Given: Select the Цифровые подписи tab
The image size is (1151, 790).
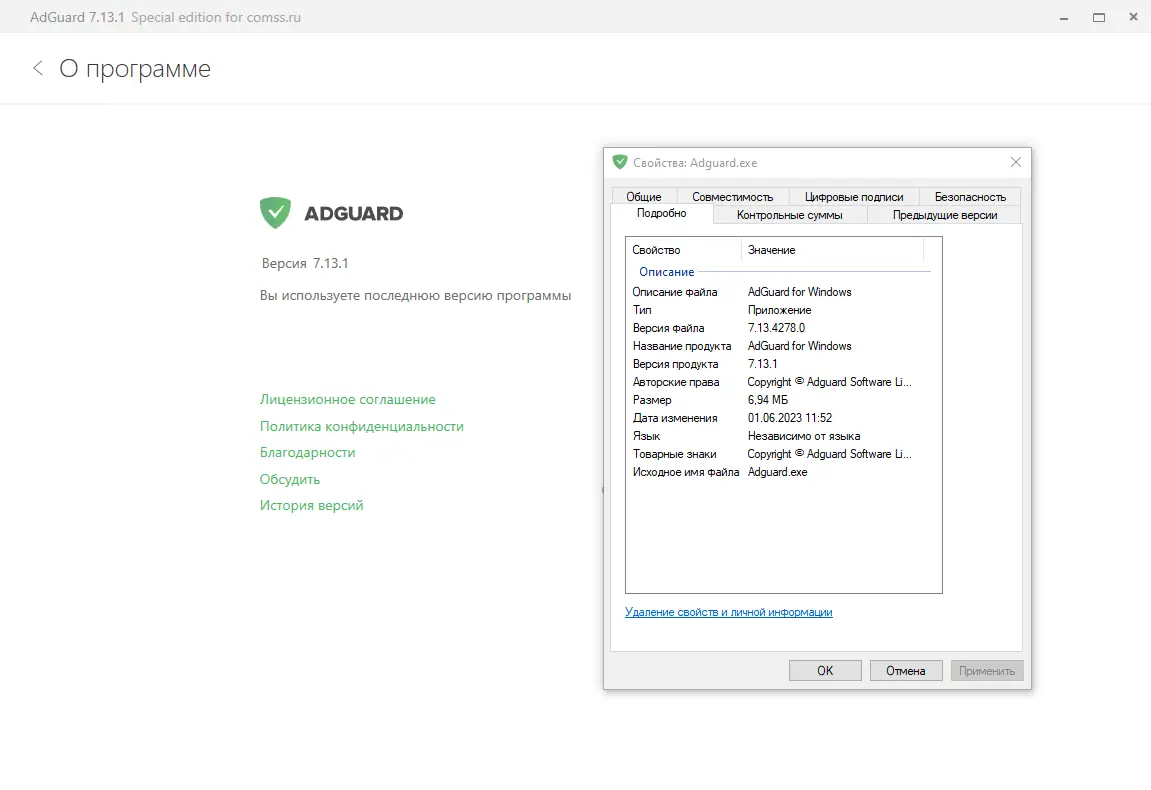Looking at the screenshot, I should coord(854,196).
